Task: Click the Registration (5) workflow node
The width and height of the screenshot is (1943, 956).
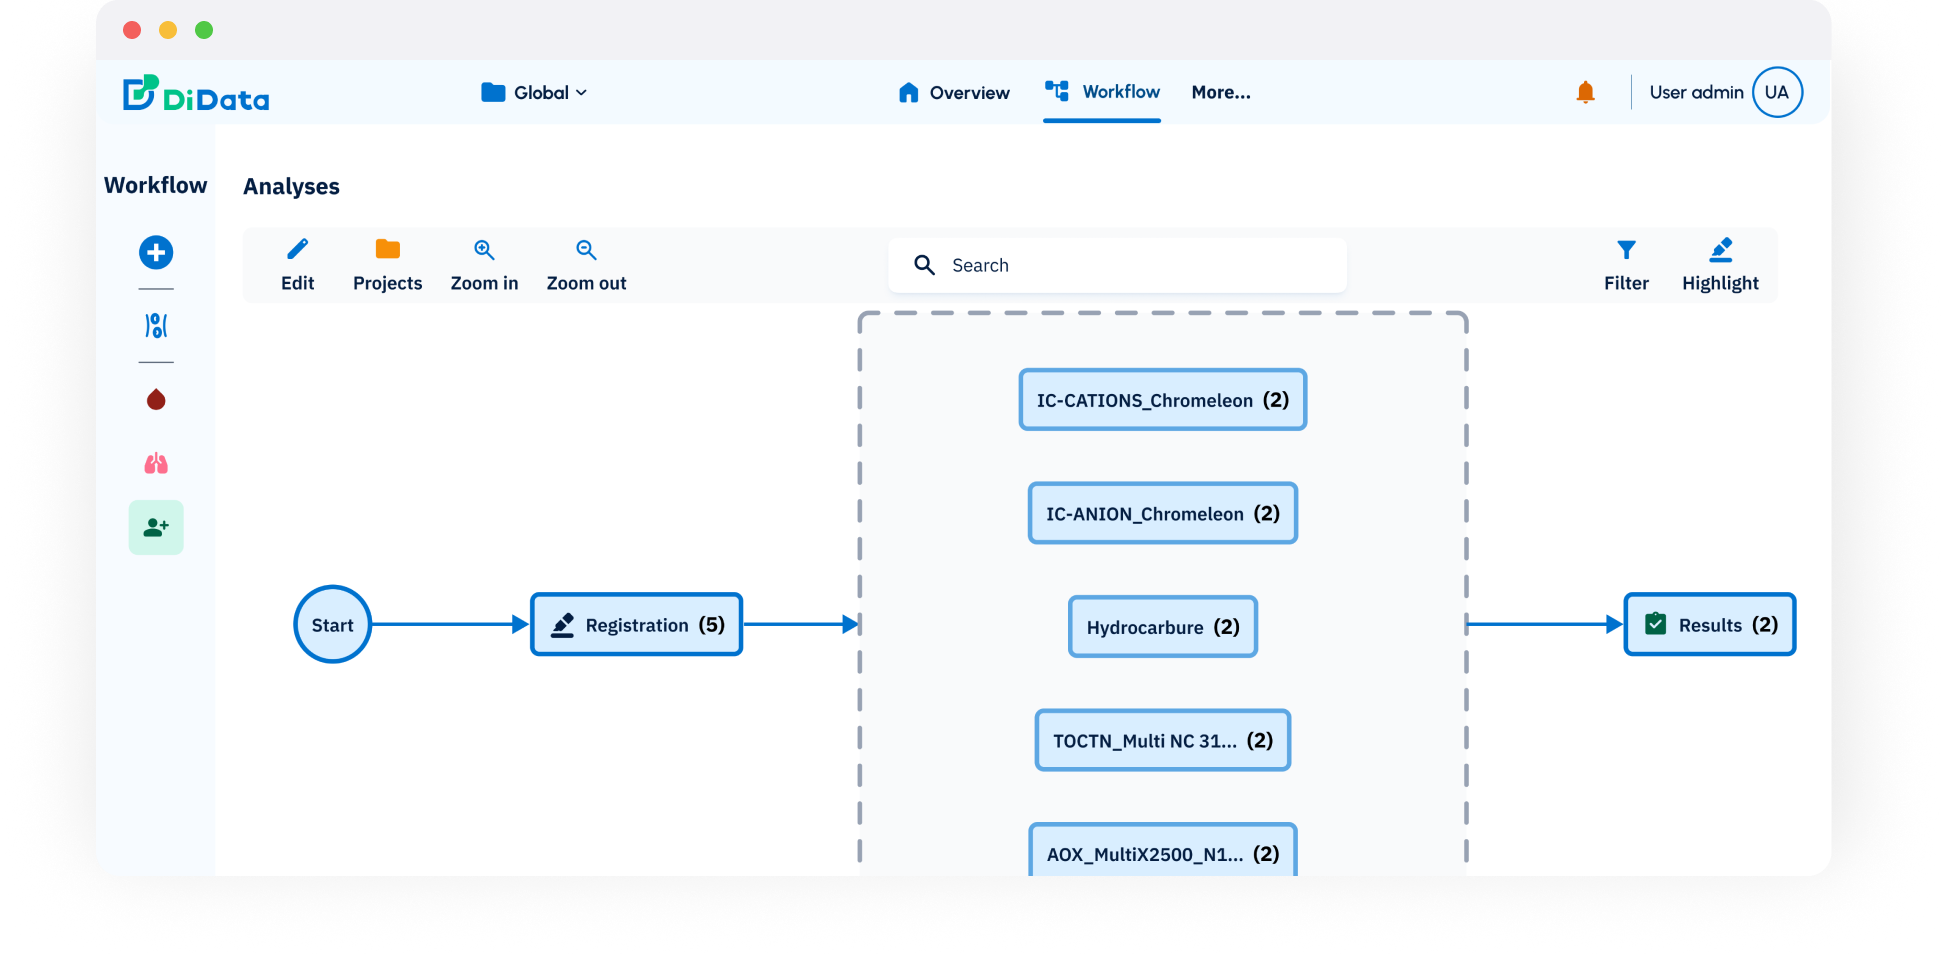Action: [x=636, y=625]
